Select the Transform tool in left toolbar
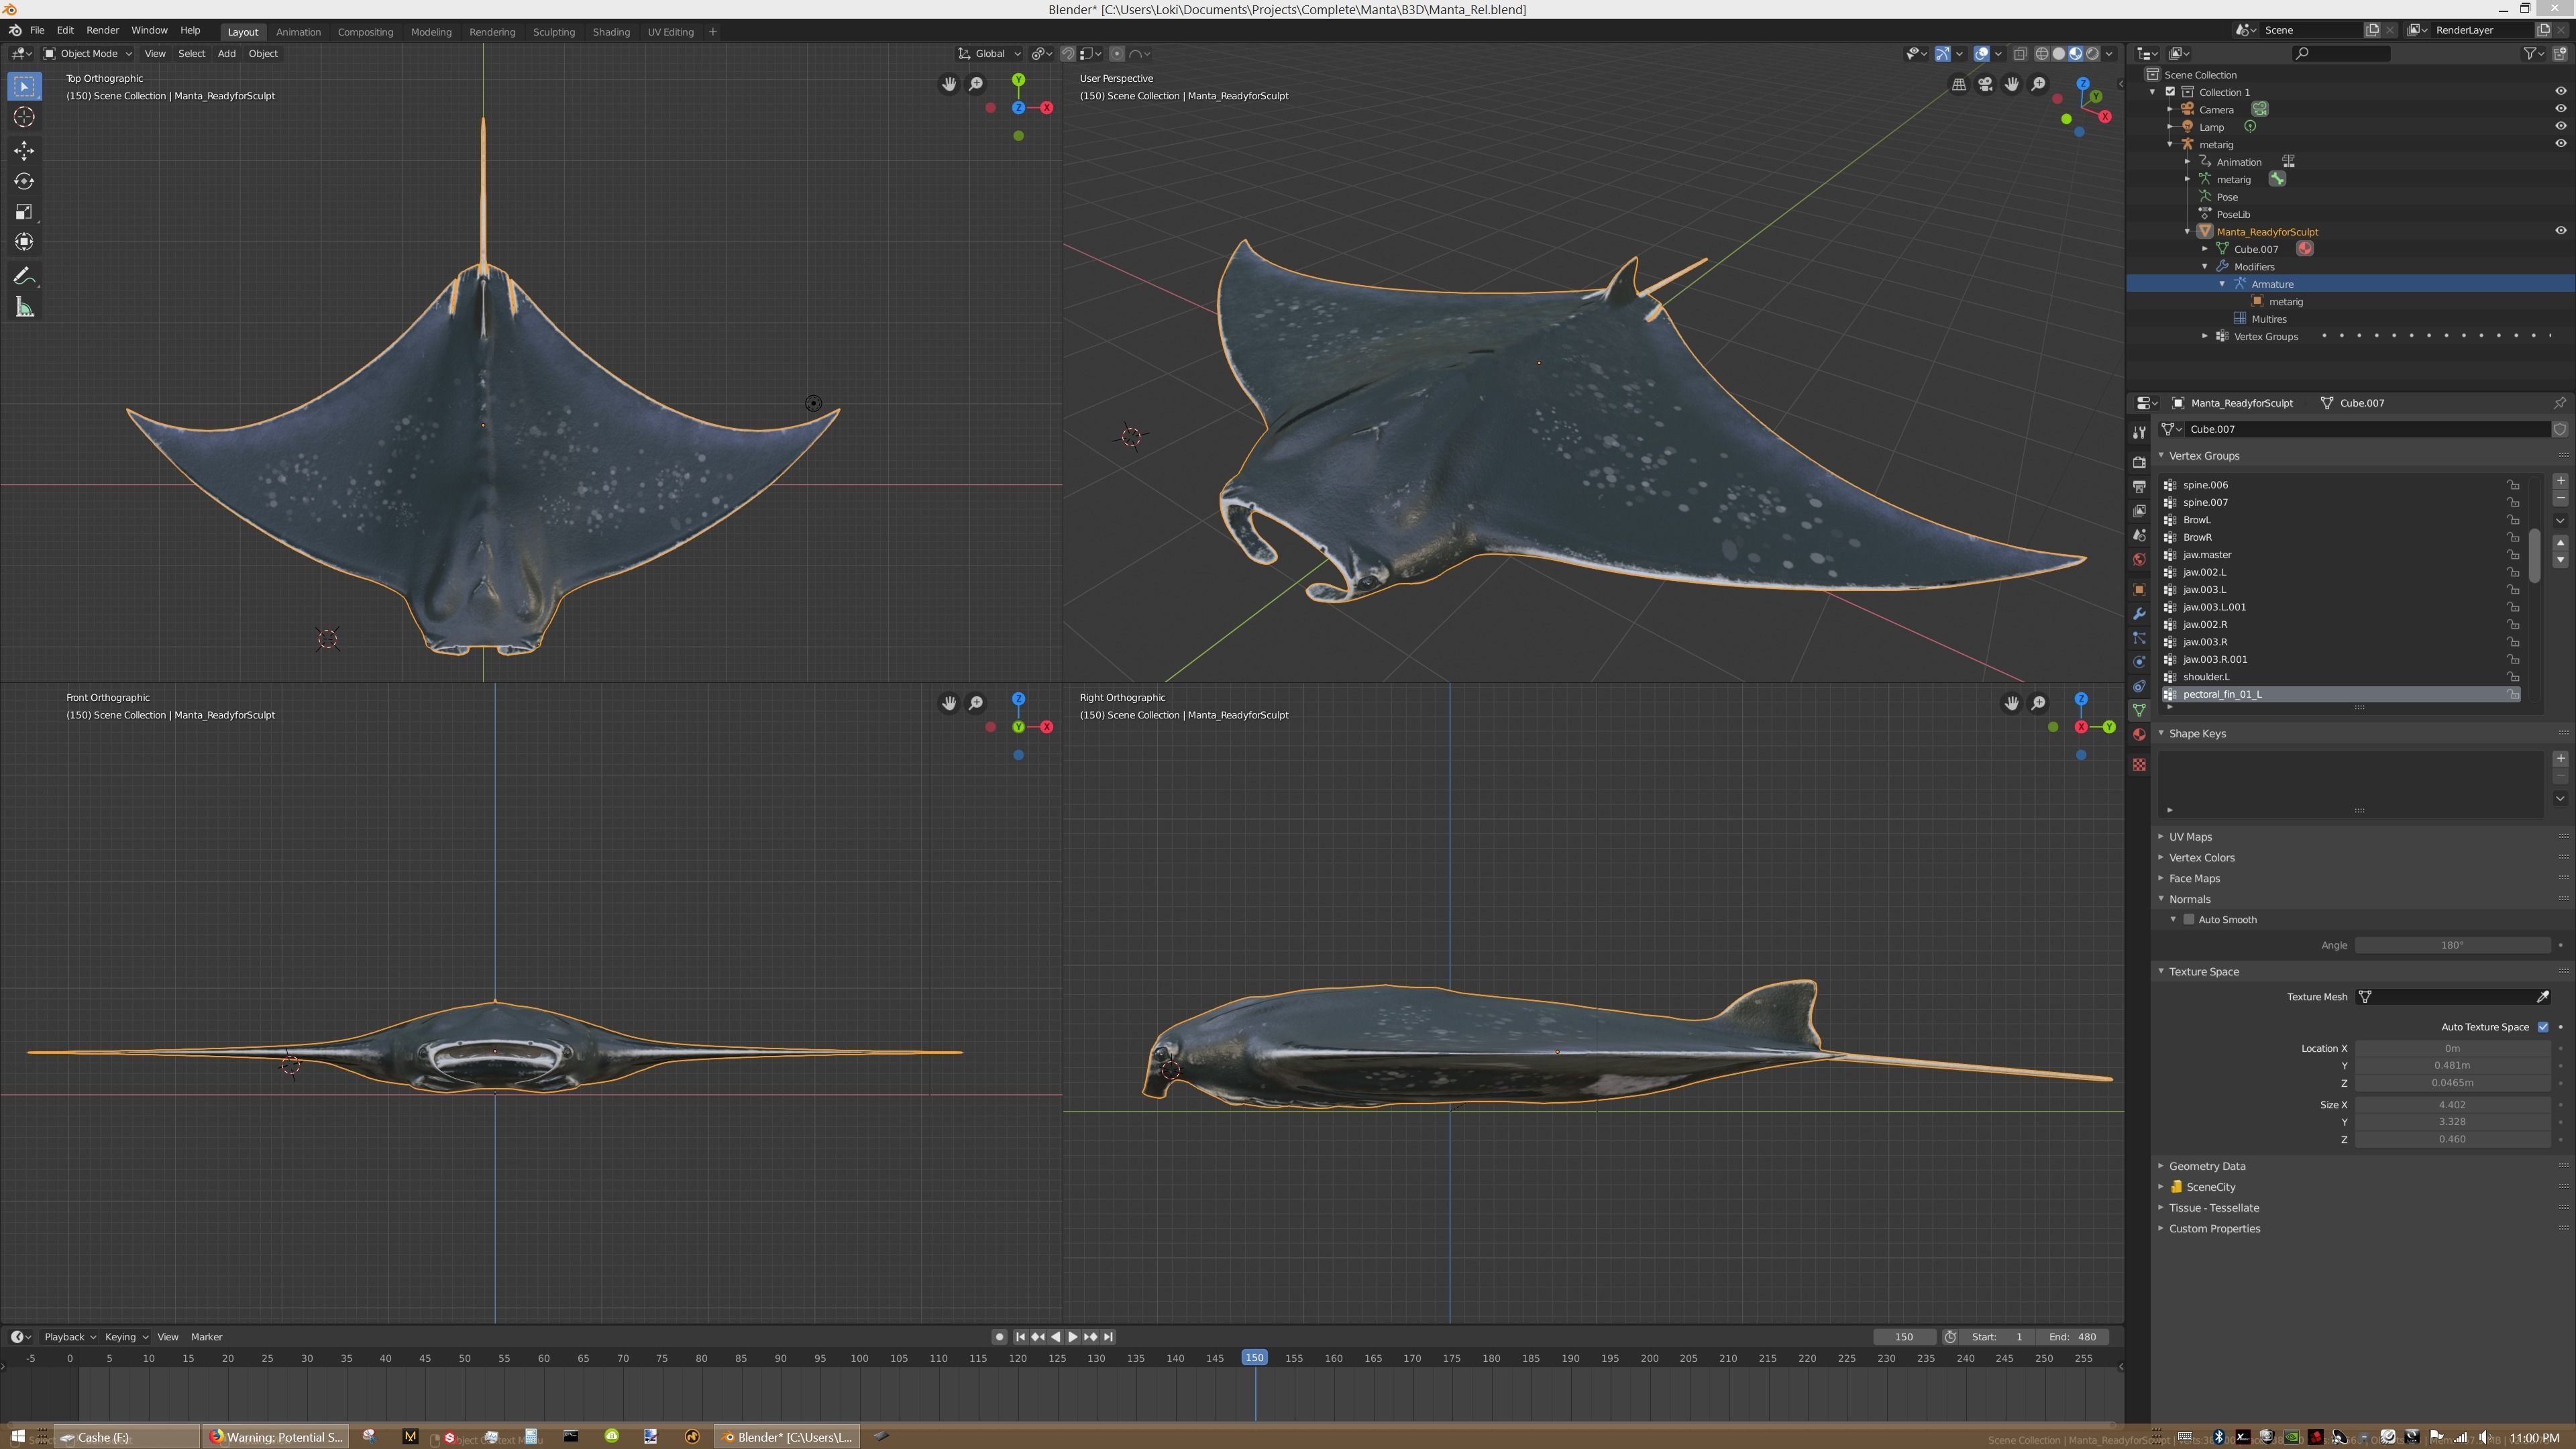The width and height of the screenshot is (2576, 1449). (24, 242)
